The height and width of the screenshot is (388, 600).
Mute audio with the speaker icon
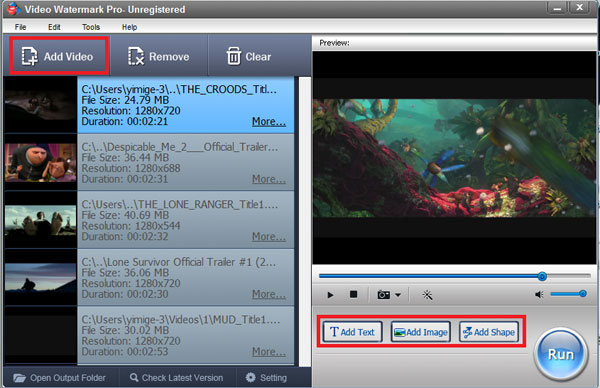(x=539, y=294)
